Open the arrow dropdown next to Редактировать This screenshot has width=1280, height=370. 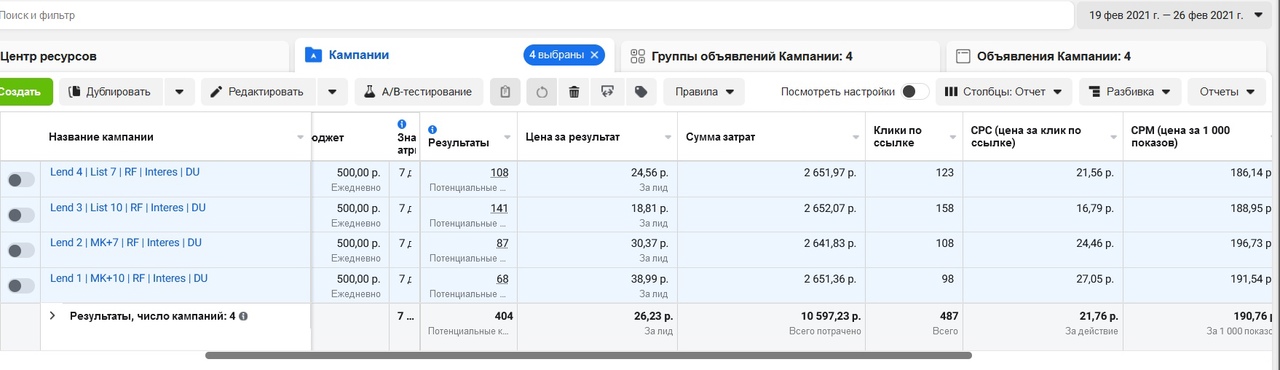[332, 92]
